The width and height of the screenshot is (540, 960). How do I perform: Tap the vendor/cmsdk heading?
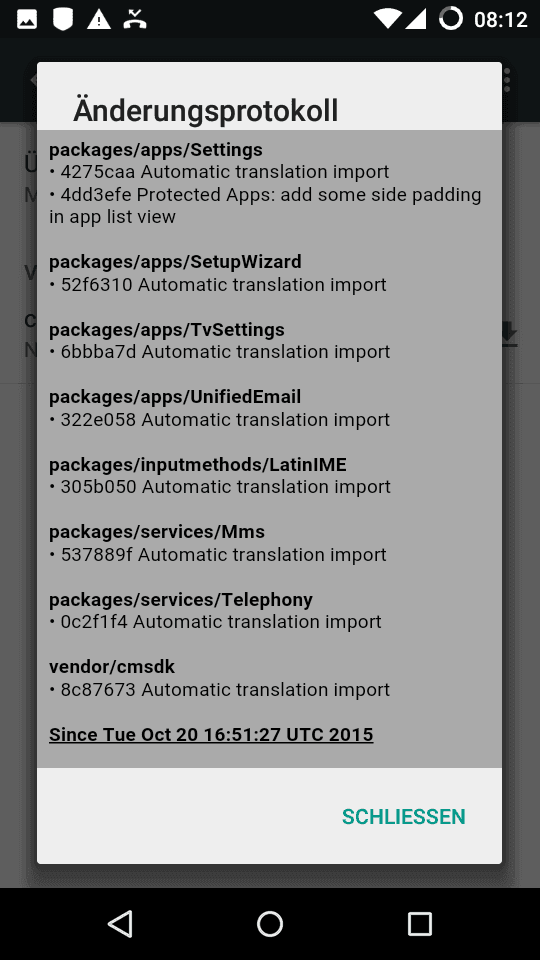[x=112, y=666]
